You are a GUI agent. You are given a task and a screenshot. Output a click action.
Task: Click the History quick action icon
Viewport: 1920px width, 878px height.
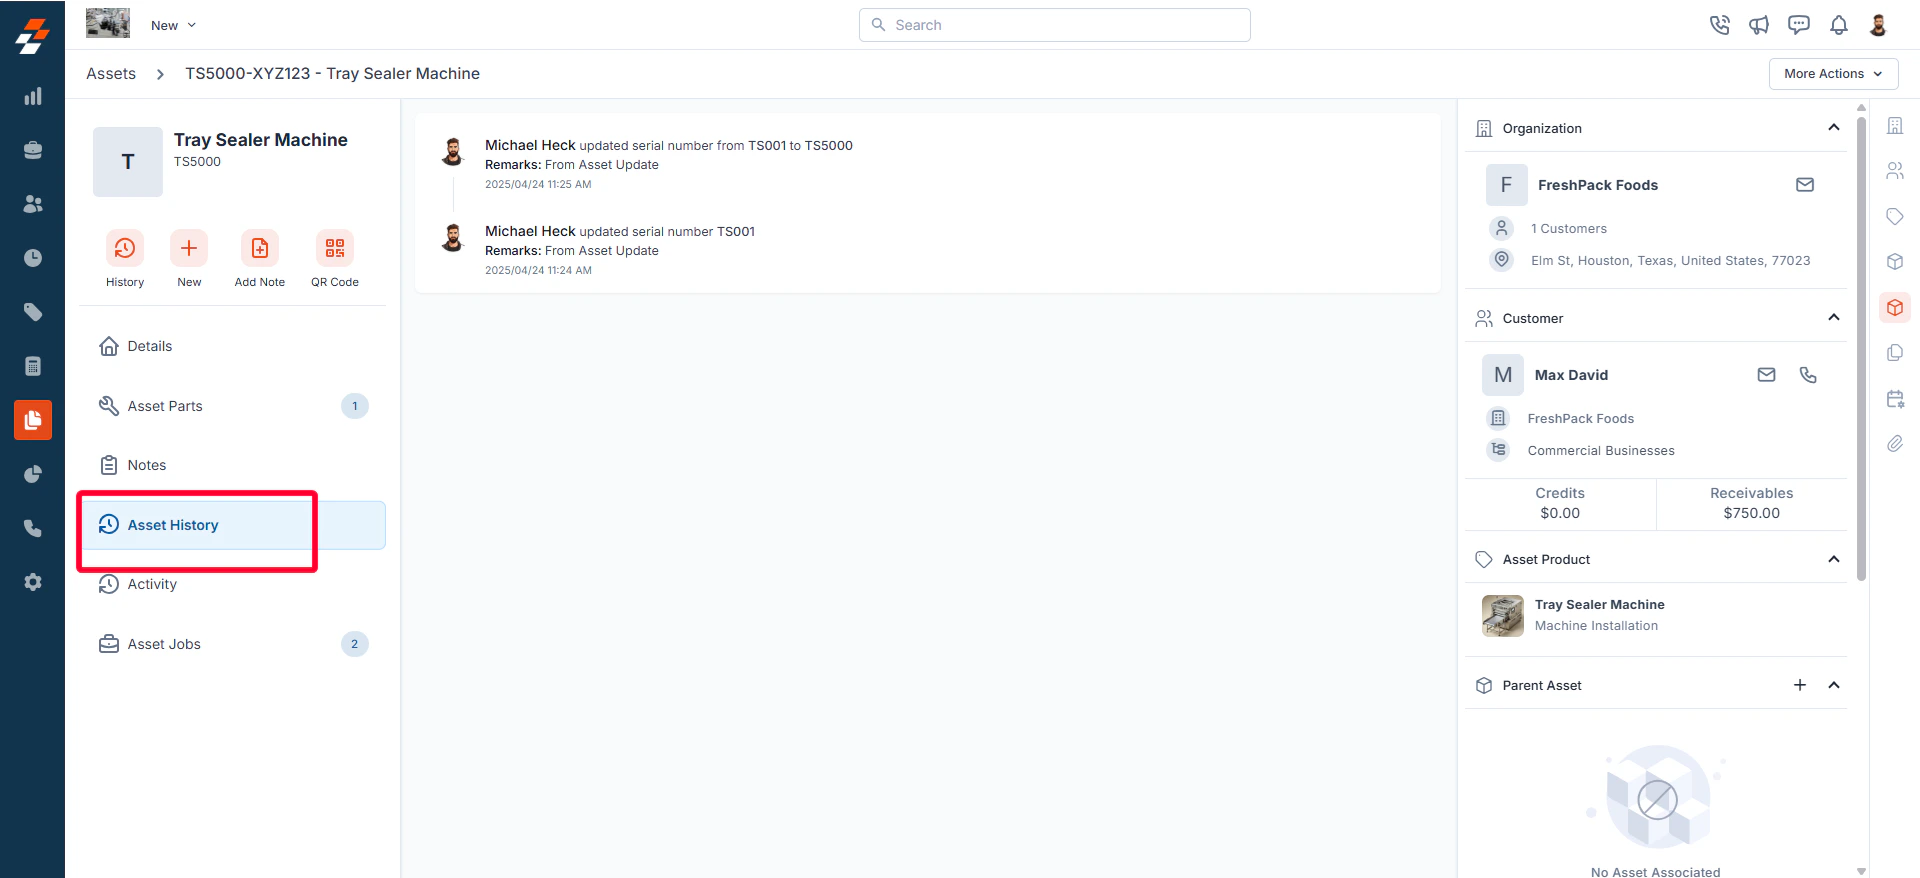(x=125, y=248)
